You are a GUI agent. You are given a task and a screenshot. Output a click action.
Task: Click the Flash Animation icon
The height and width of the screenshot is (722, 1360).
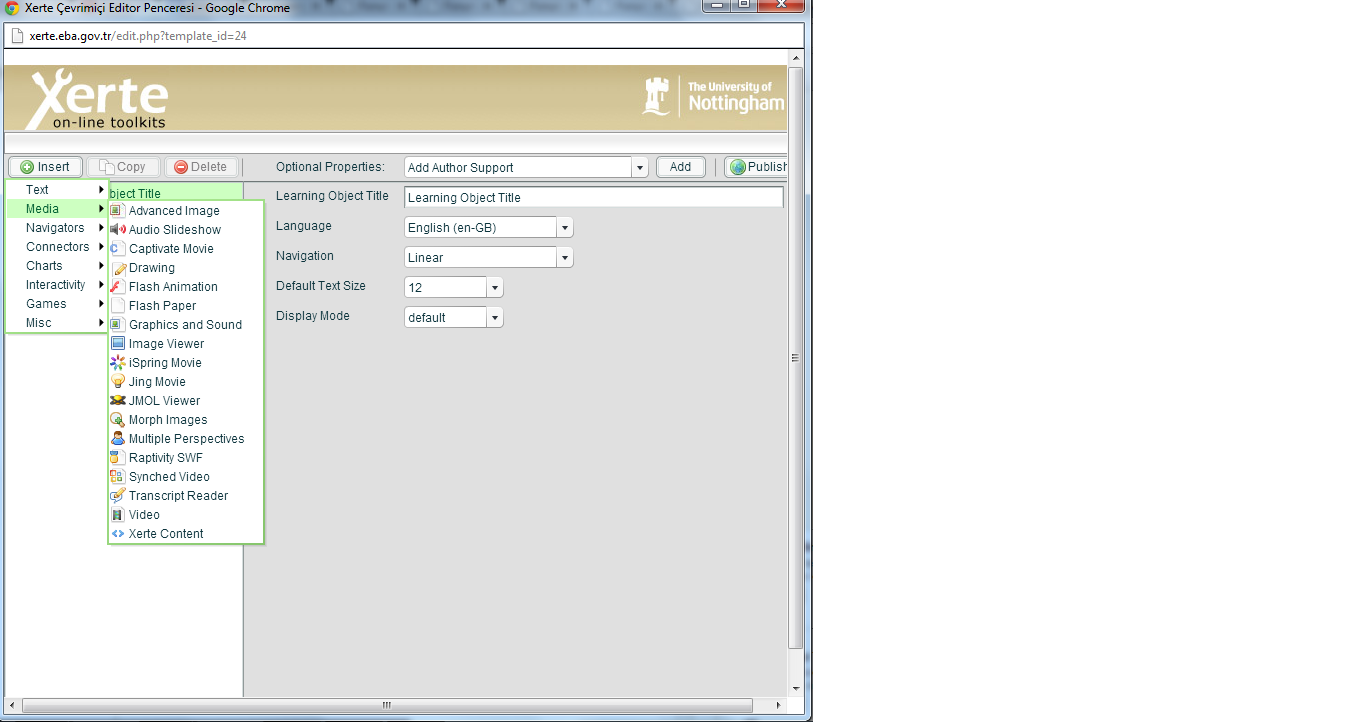pyautogui.click(x=117, y=287)
